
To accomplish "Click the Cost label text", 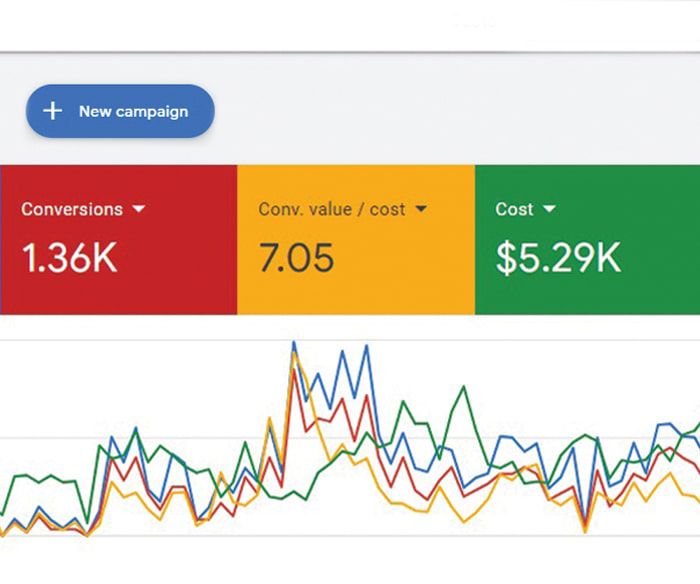I will [x=514, y=209].
